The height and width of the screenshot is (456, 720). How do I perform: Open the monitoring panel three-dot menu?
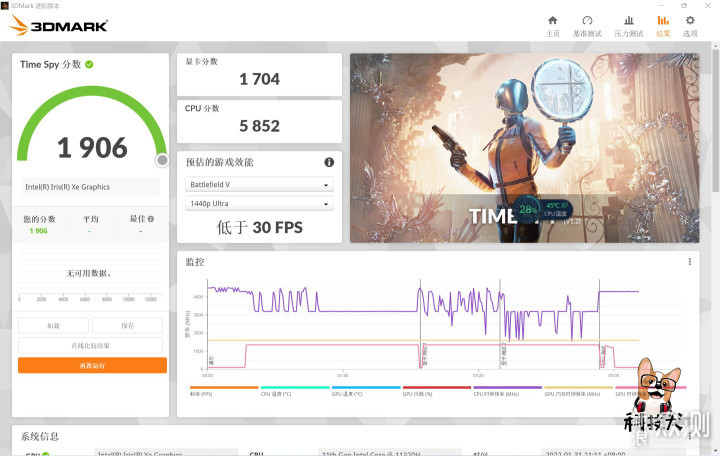(x=689, y=262)
